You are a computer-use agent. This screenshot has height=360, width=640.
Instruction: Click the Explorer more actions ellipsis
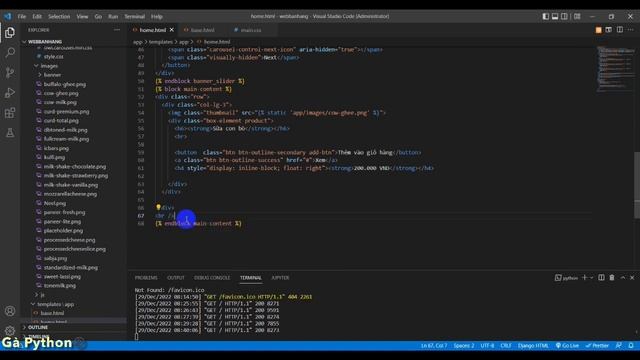pyautogui.click(x=117, y=30)
